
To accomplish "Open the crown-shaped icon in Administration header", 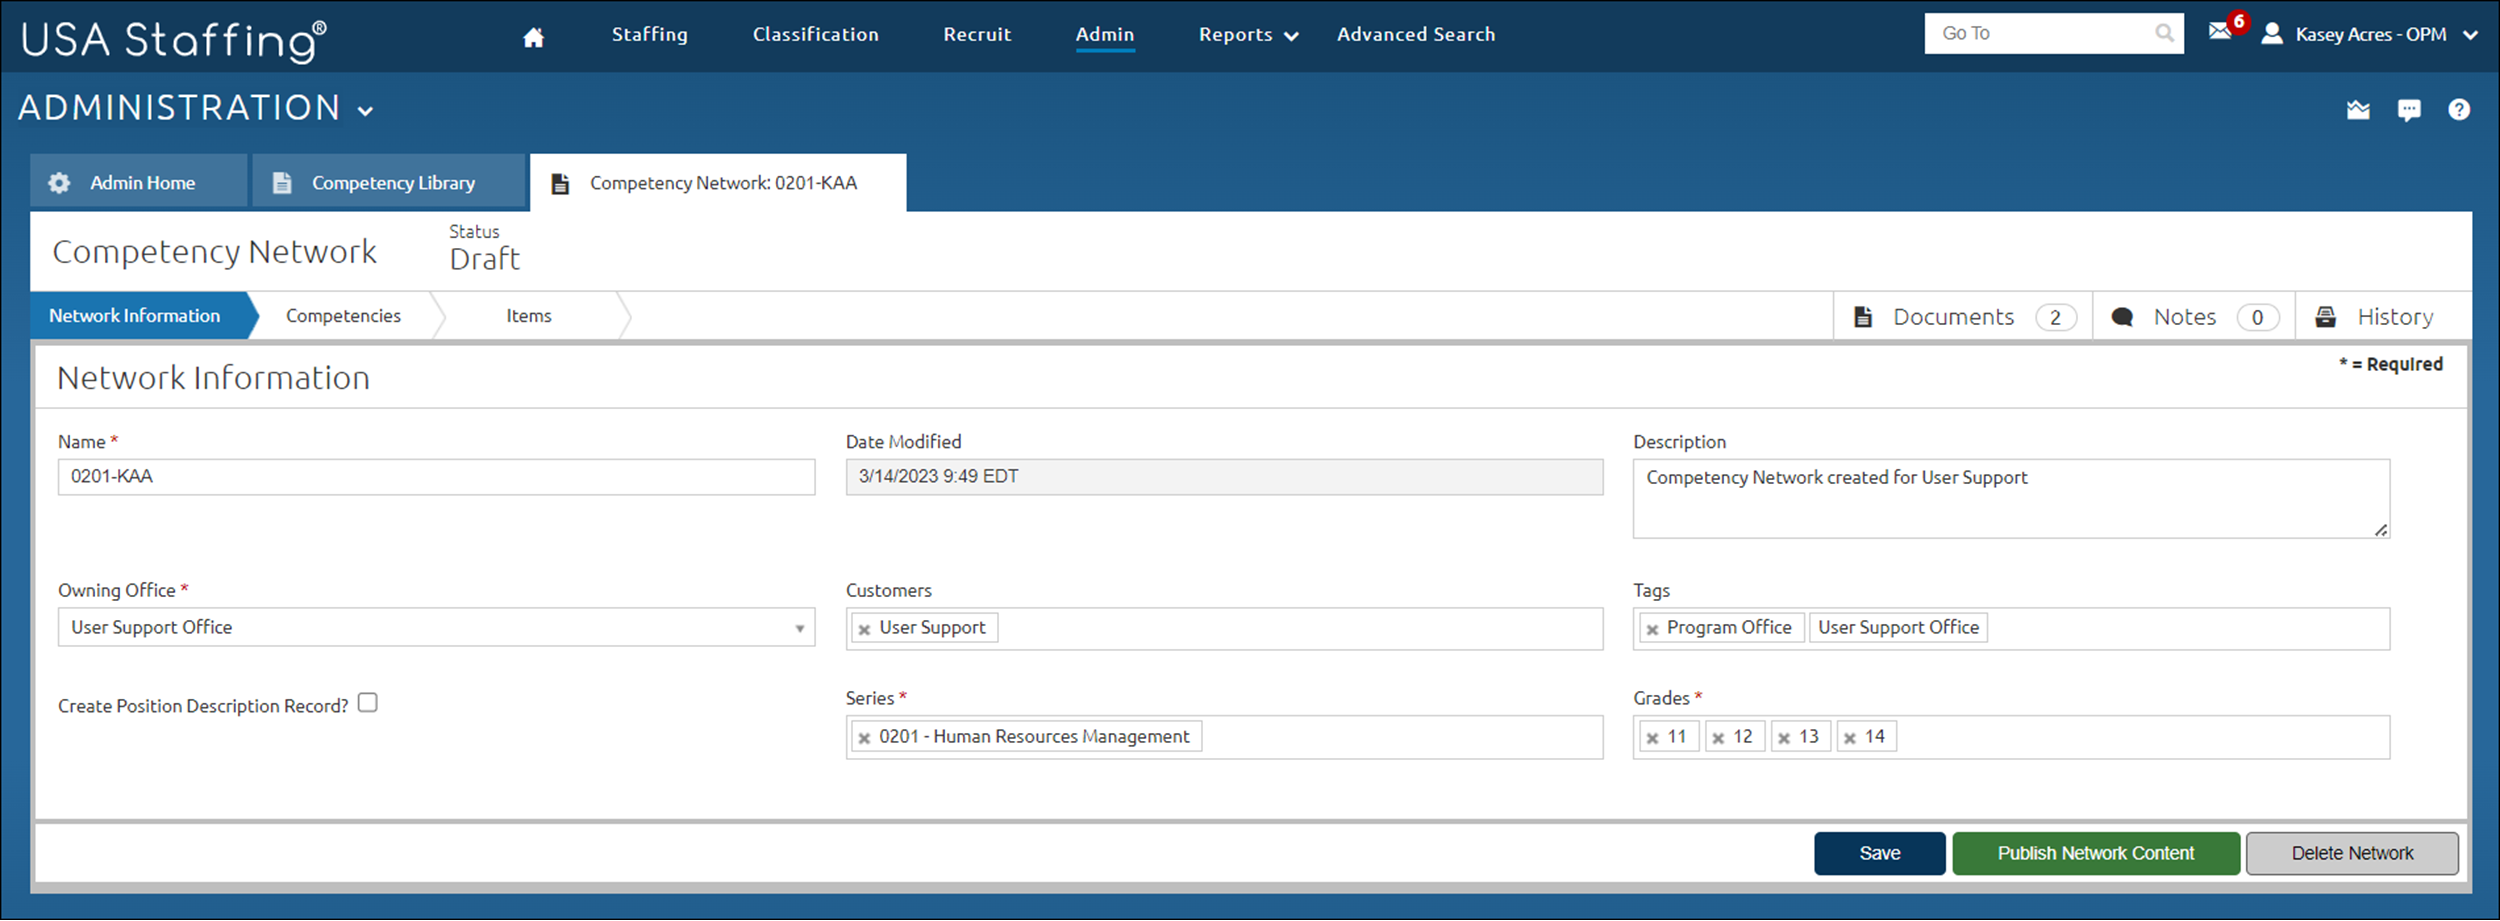I will [x=2358, y=110].
